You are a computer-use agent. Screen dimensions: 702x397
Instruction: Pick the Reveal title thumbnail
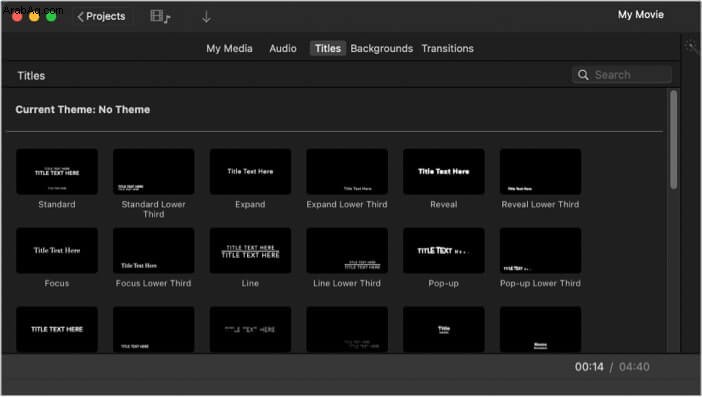click(x=444, y=171)
